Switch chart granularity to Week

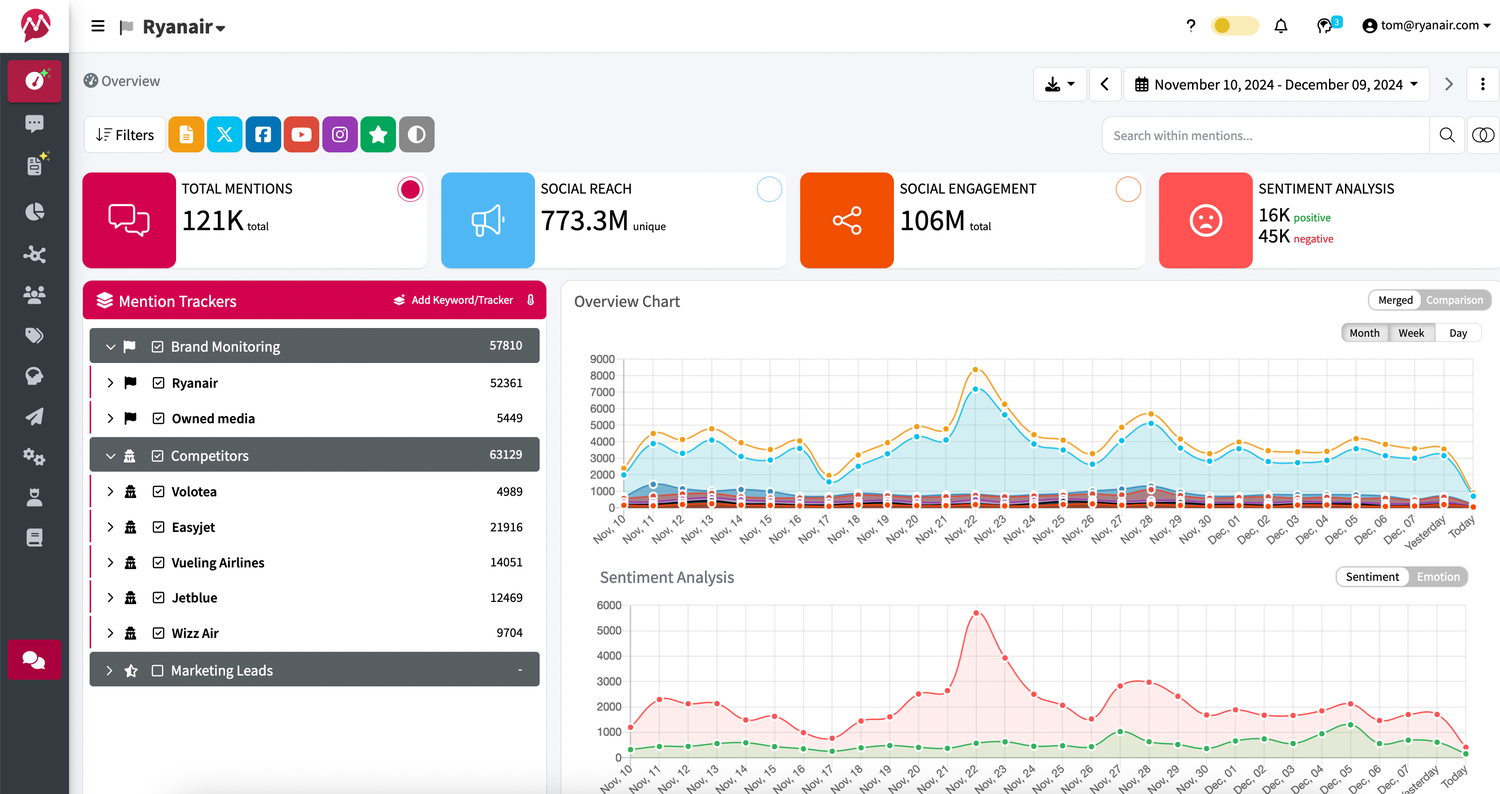[1412, 333]
